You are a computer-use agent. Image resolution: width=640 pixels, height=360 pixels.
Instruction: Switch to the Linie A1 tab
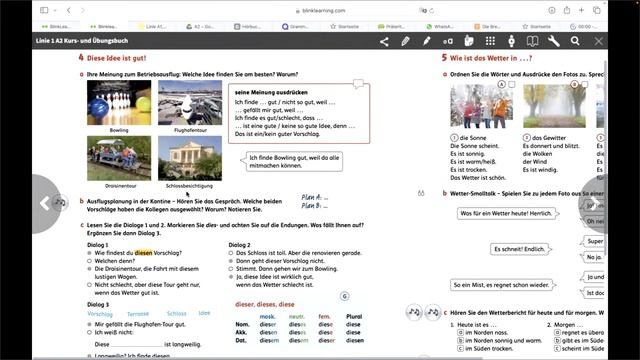(x=152, y=27)
